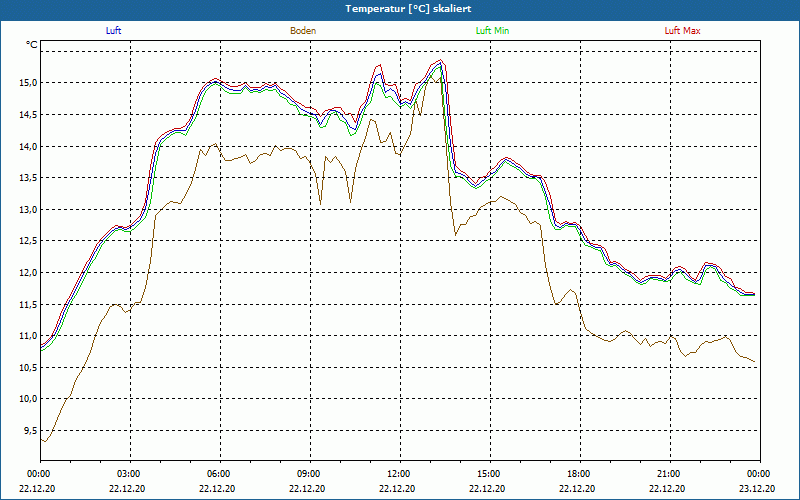Viewport: 800px width, 500px height.
Task: Click the '10,5' y-axis value
Action: pyautogui.click(x=29, y=367)
